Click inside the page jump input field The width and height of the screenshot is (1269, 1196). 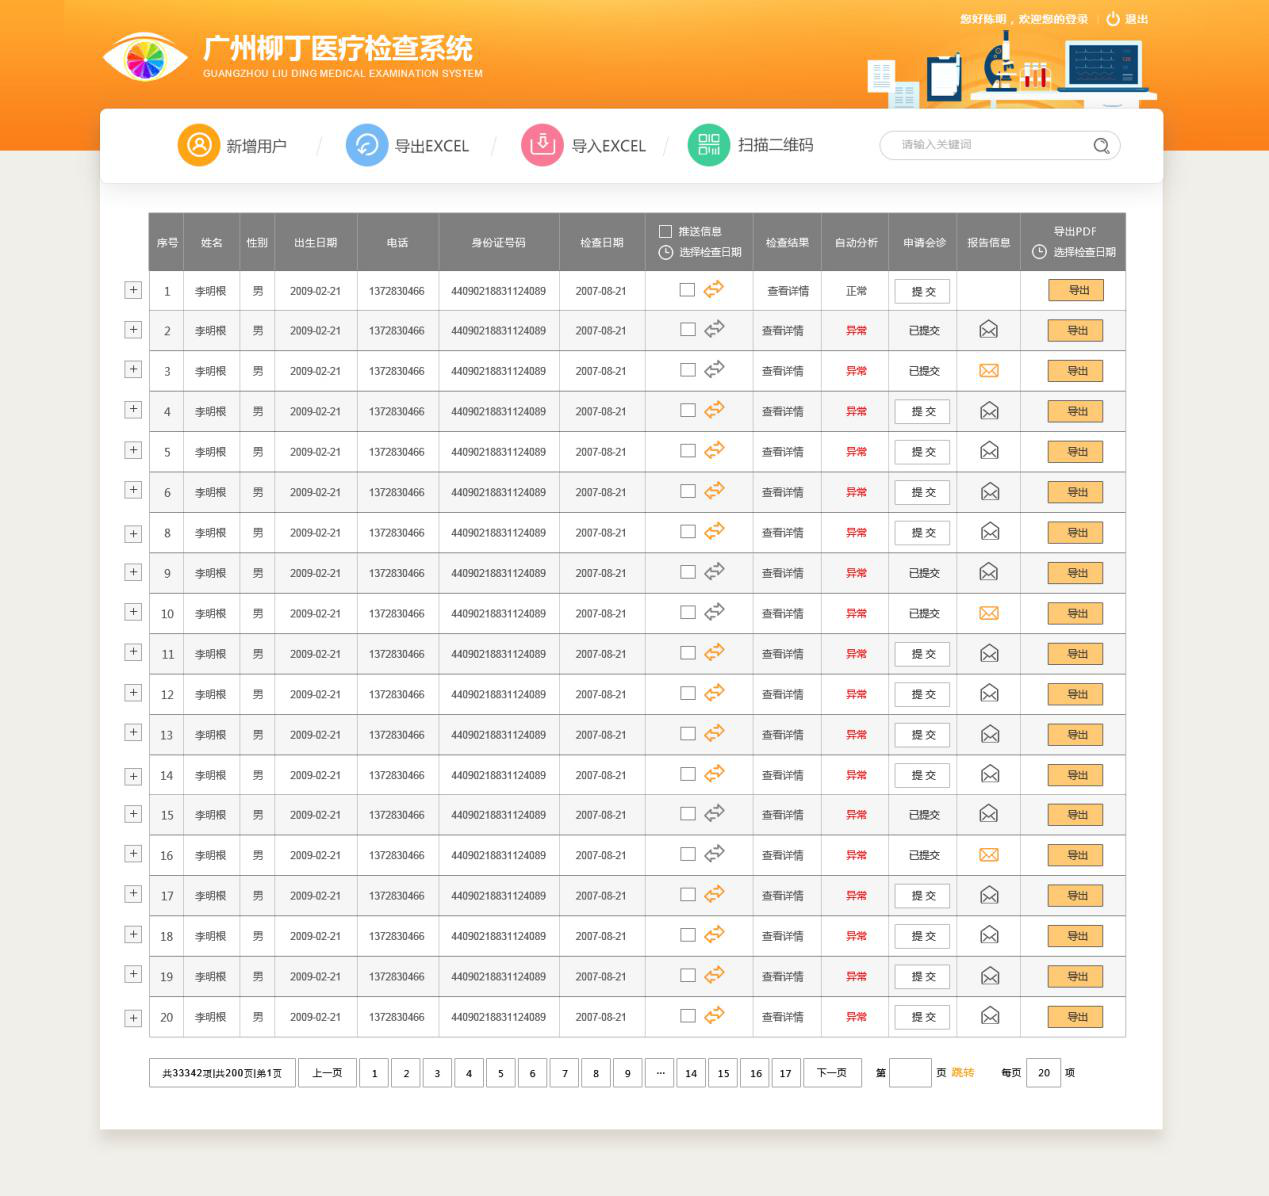point(909,1072)
